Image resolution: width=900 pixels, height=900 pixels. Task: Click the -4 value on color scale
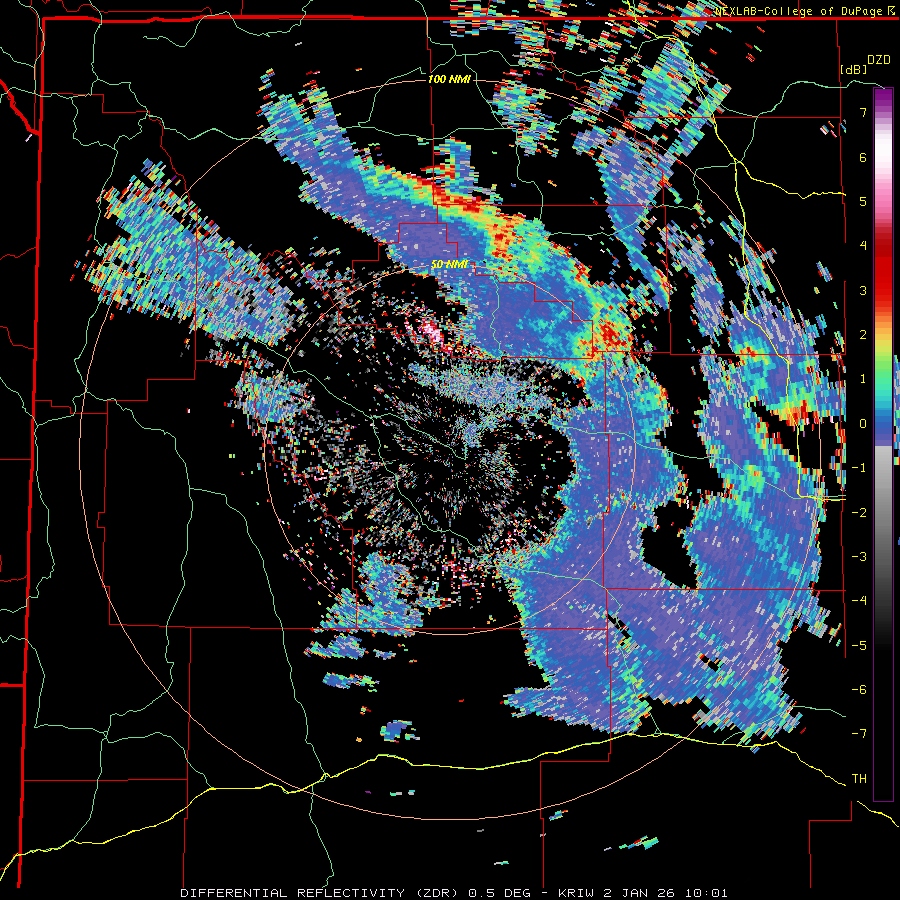[x=859, y=600]
